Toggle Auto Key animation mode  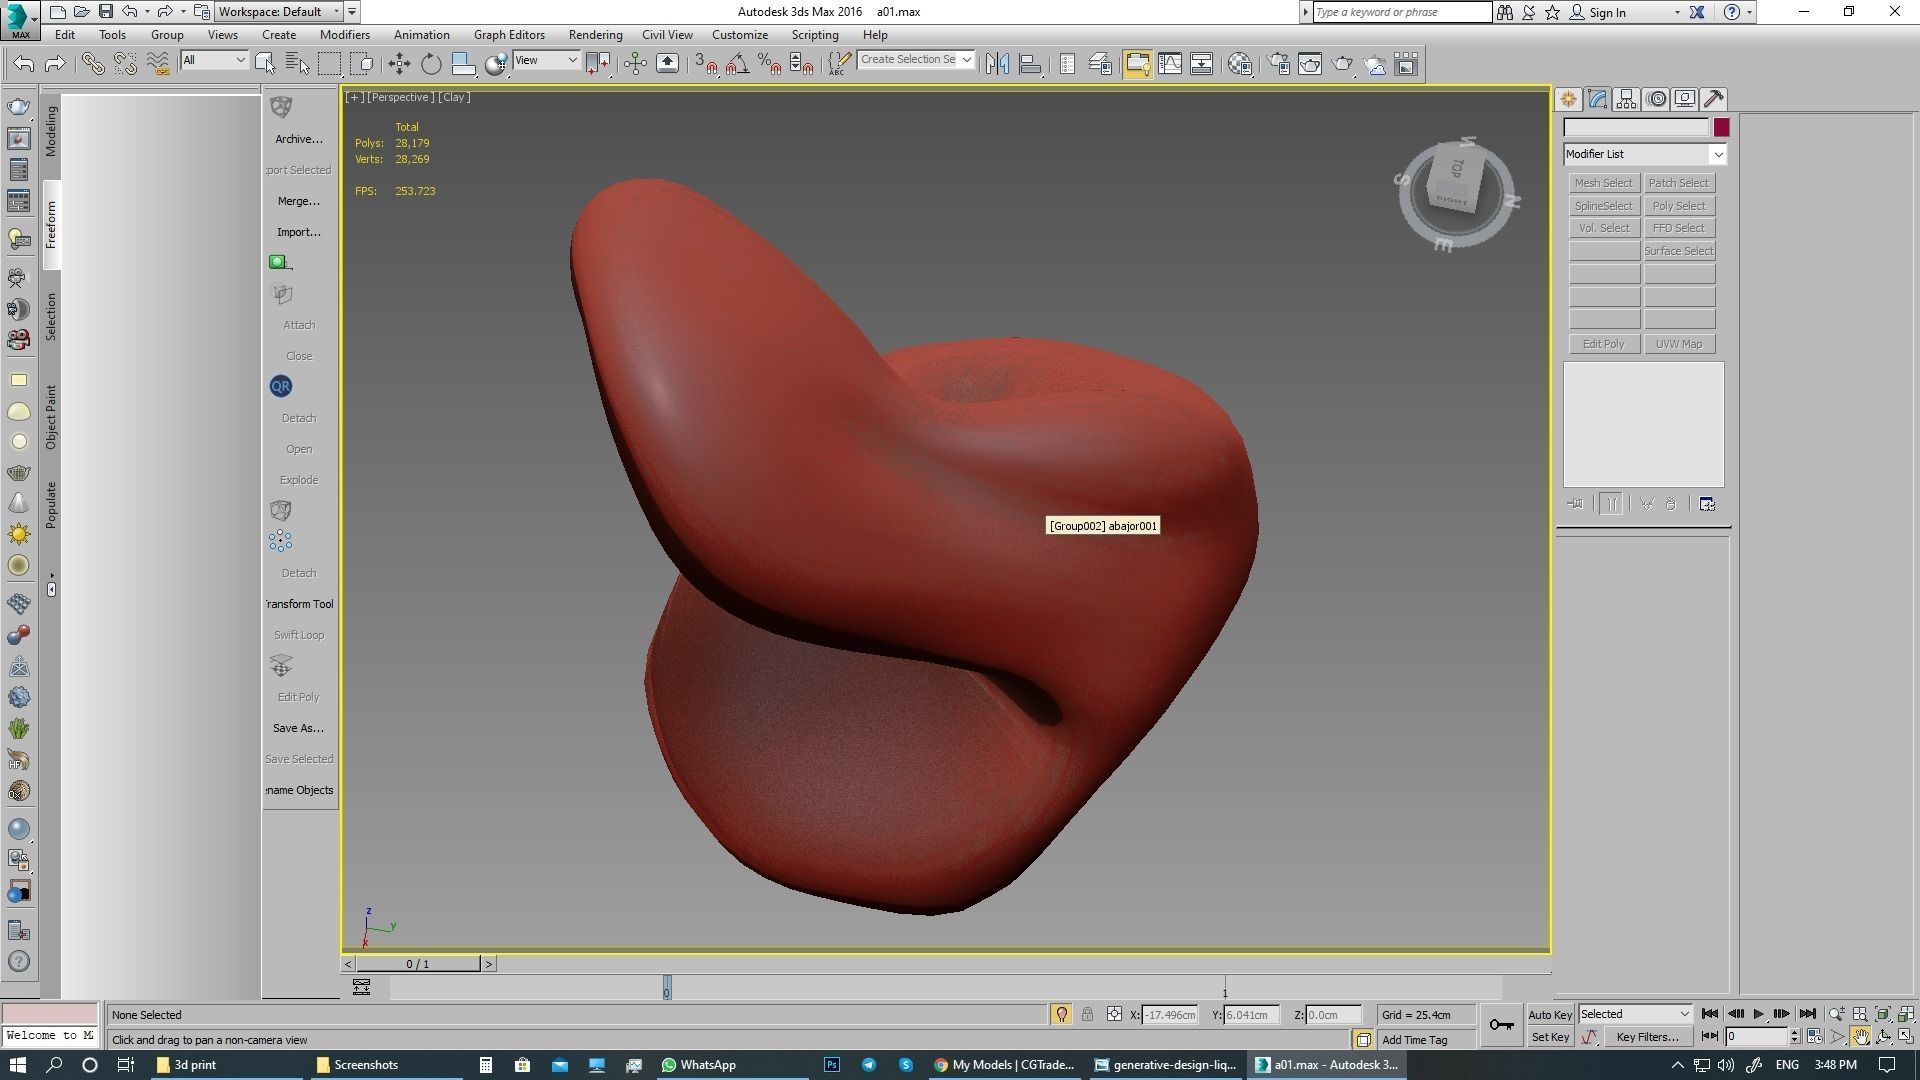click(1550, 1014)
